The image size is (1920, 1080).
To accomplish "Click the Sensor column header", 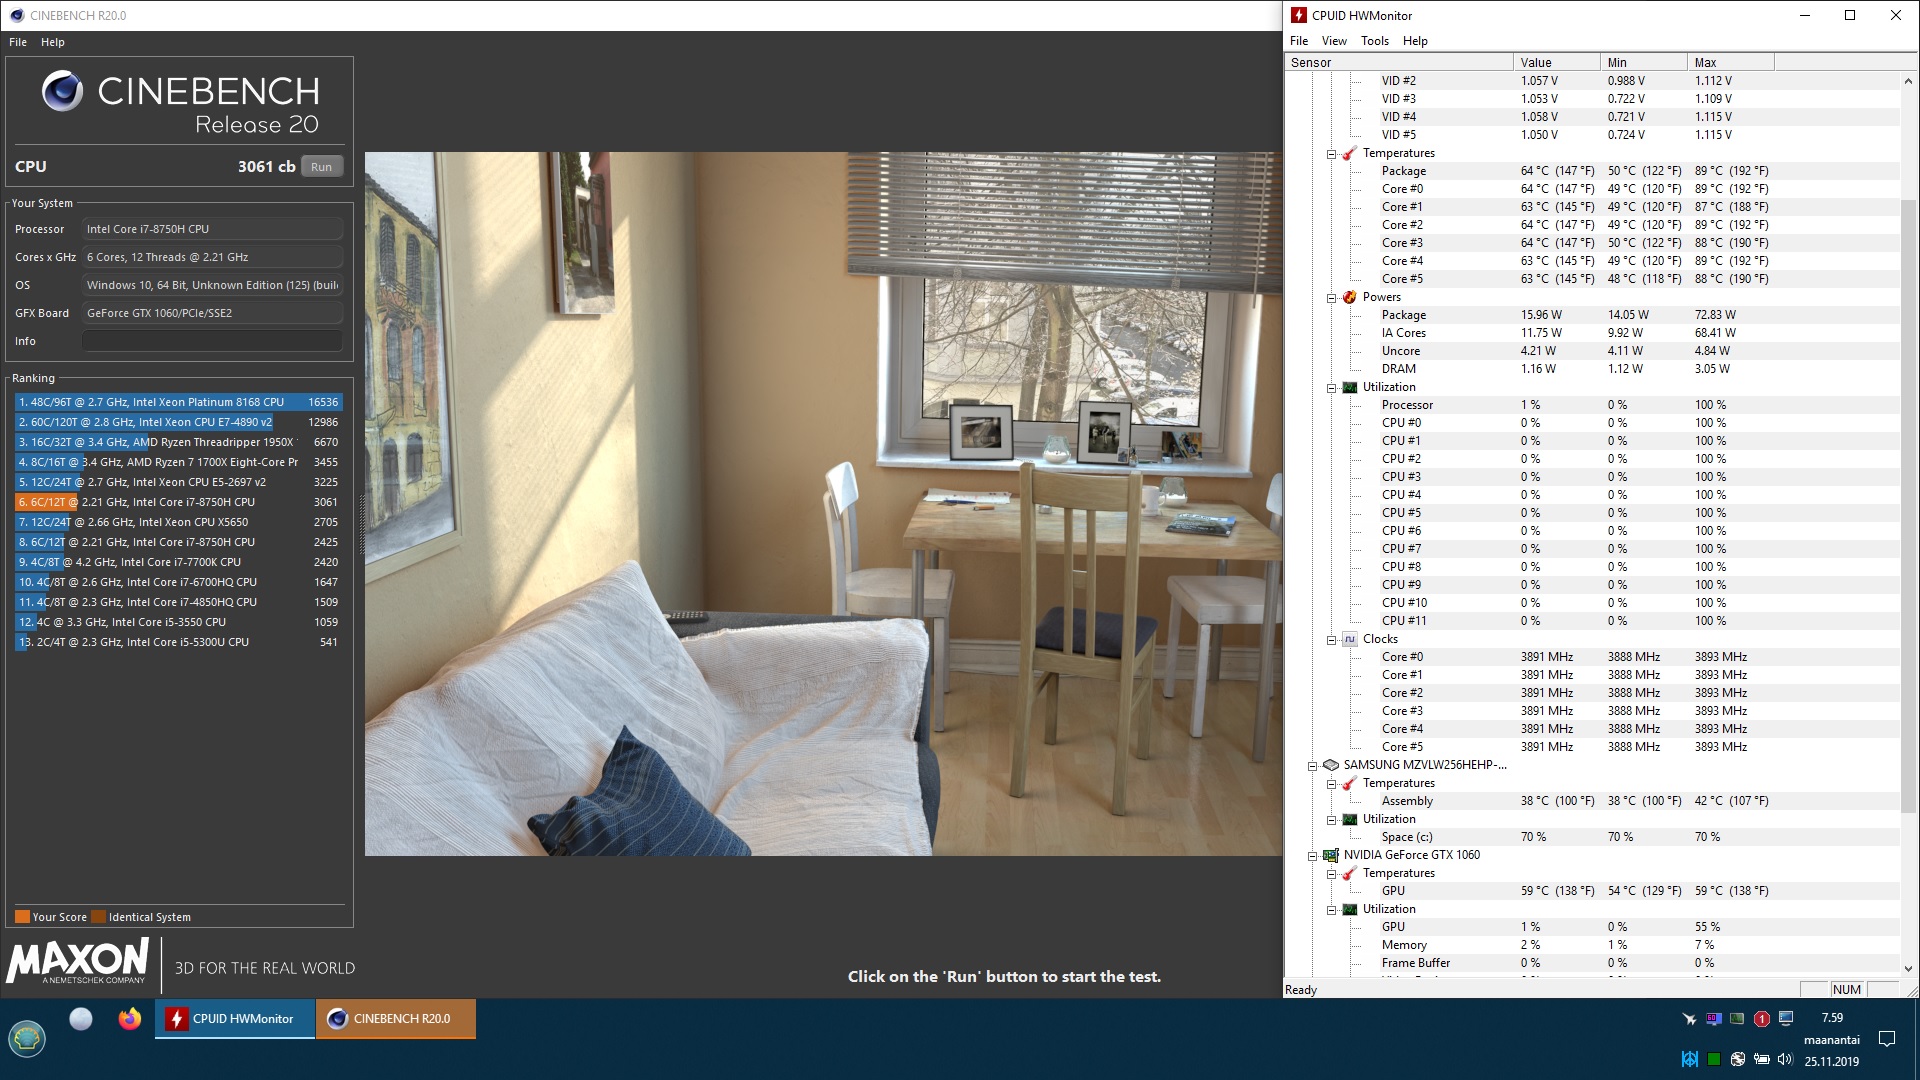I will click(1398, 62).
